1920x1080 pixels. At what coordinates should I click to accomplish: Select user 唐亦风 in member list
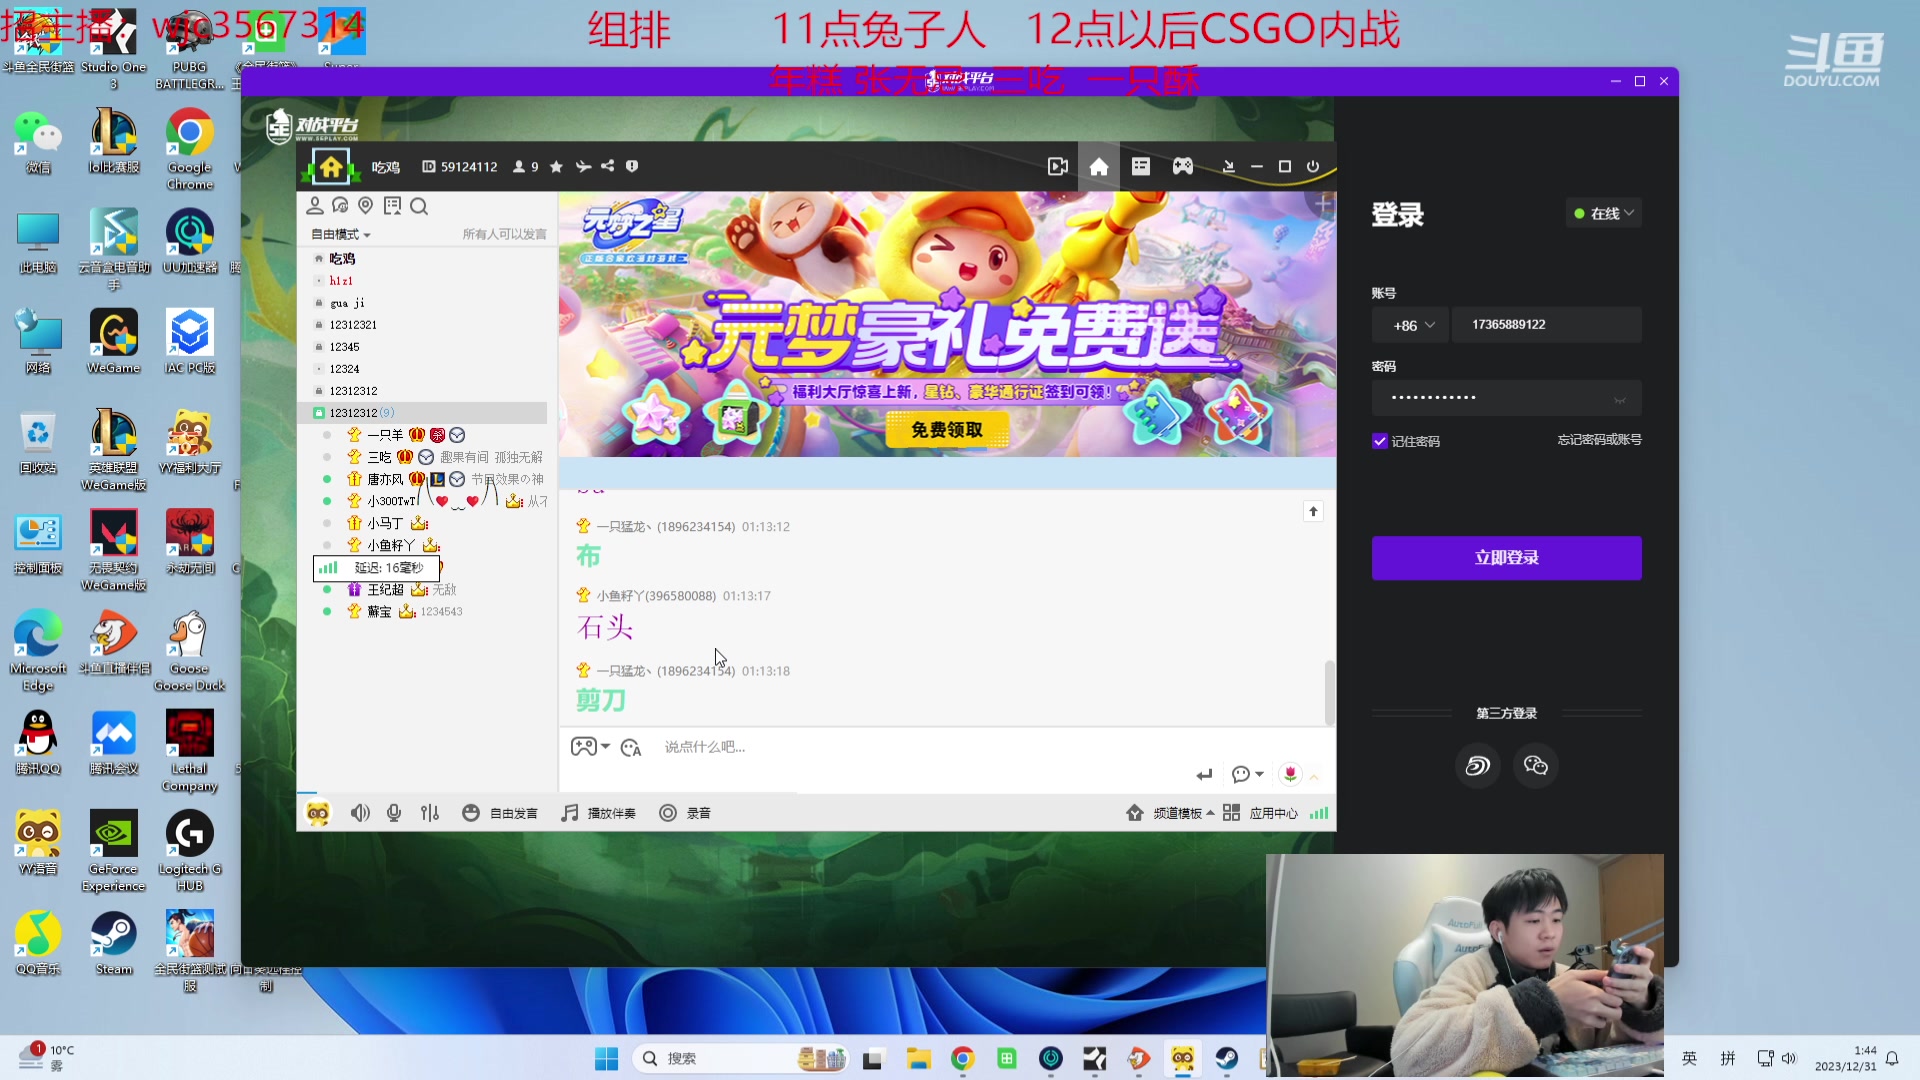coord(385,479)
